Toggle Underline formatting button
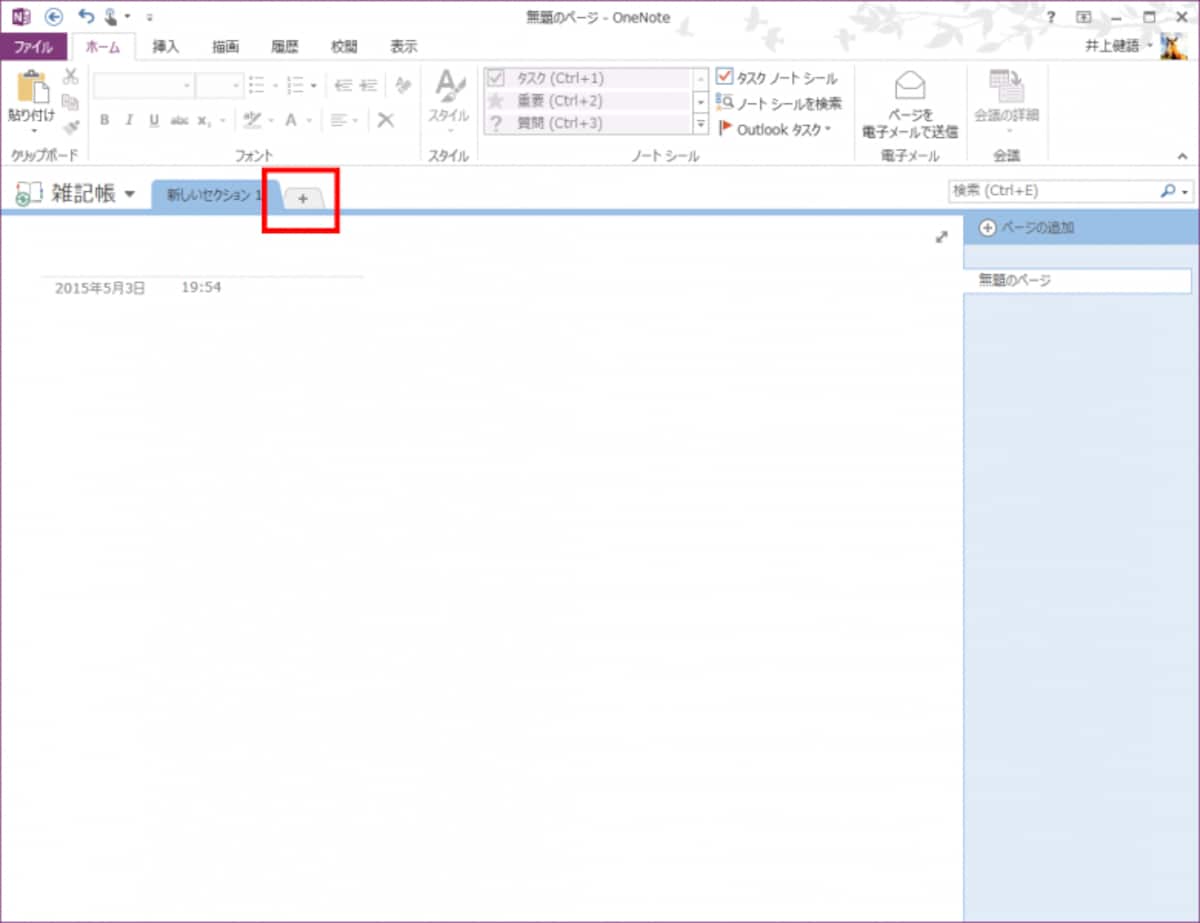The height and width of the screenshot is (923, 1200). 154,120
